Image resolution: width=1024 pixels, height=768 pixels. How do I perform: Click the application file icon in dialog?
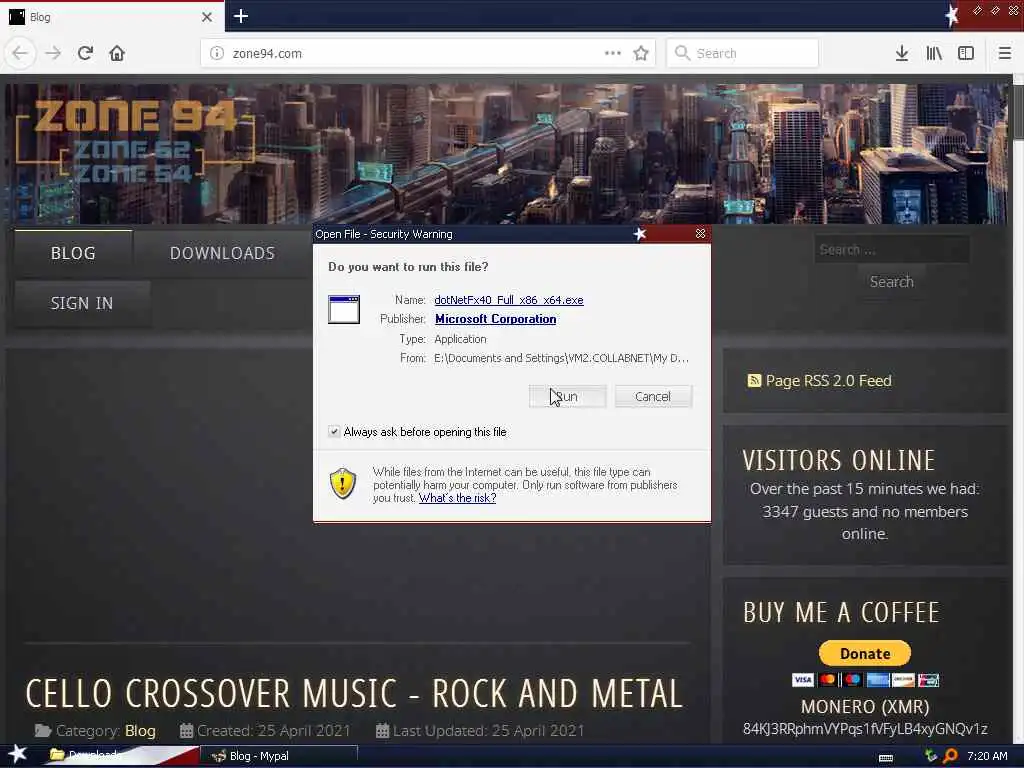[x=344, y=310]
